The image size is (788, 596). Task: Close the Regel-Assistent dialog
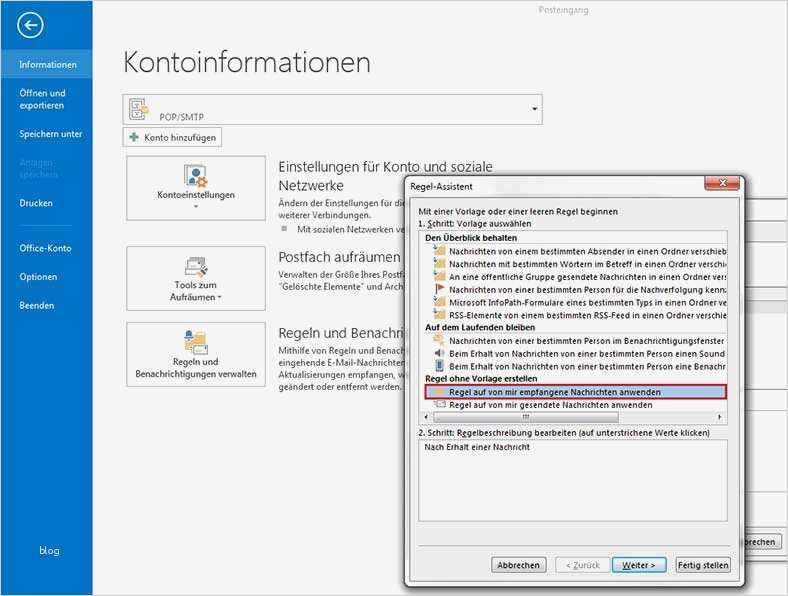click(x=722, y=183)
